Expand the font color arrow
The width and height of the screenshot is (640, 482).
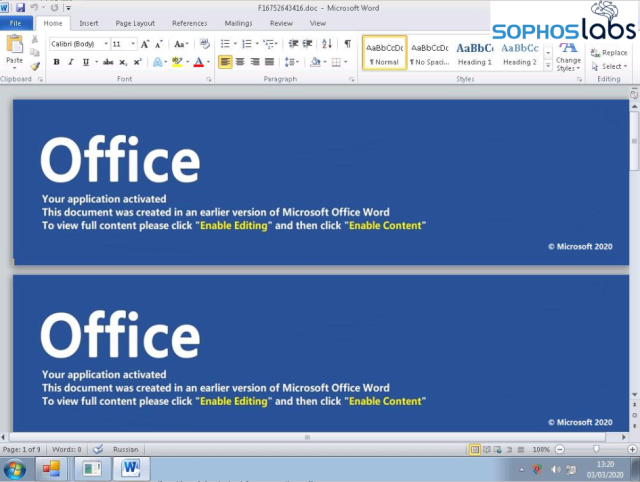(x=208, y=62)
